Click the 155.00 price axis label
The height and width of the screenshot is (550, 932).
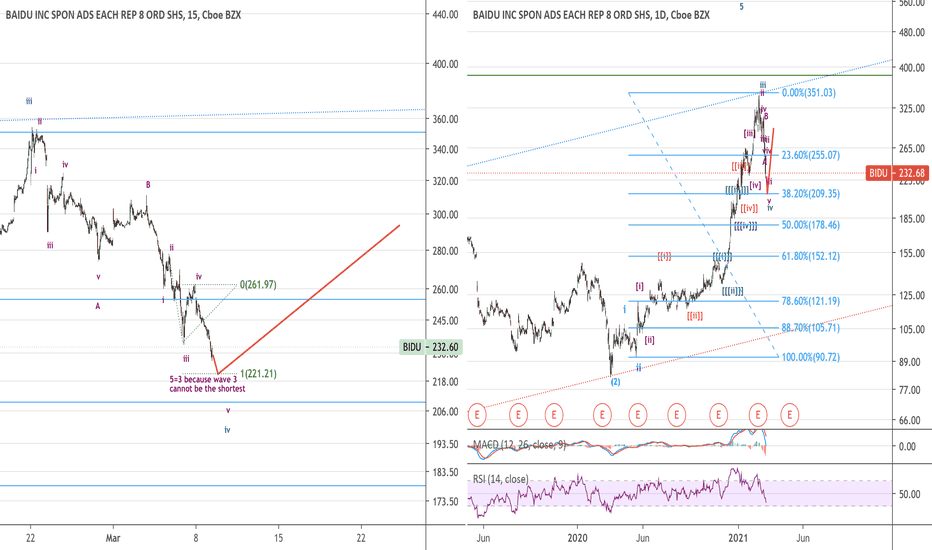click(x=912, y=253)
